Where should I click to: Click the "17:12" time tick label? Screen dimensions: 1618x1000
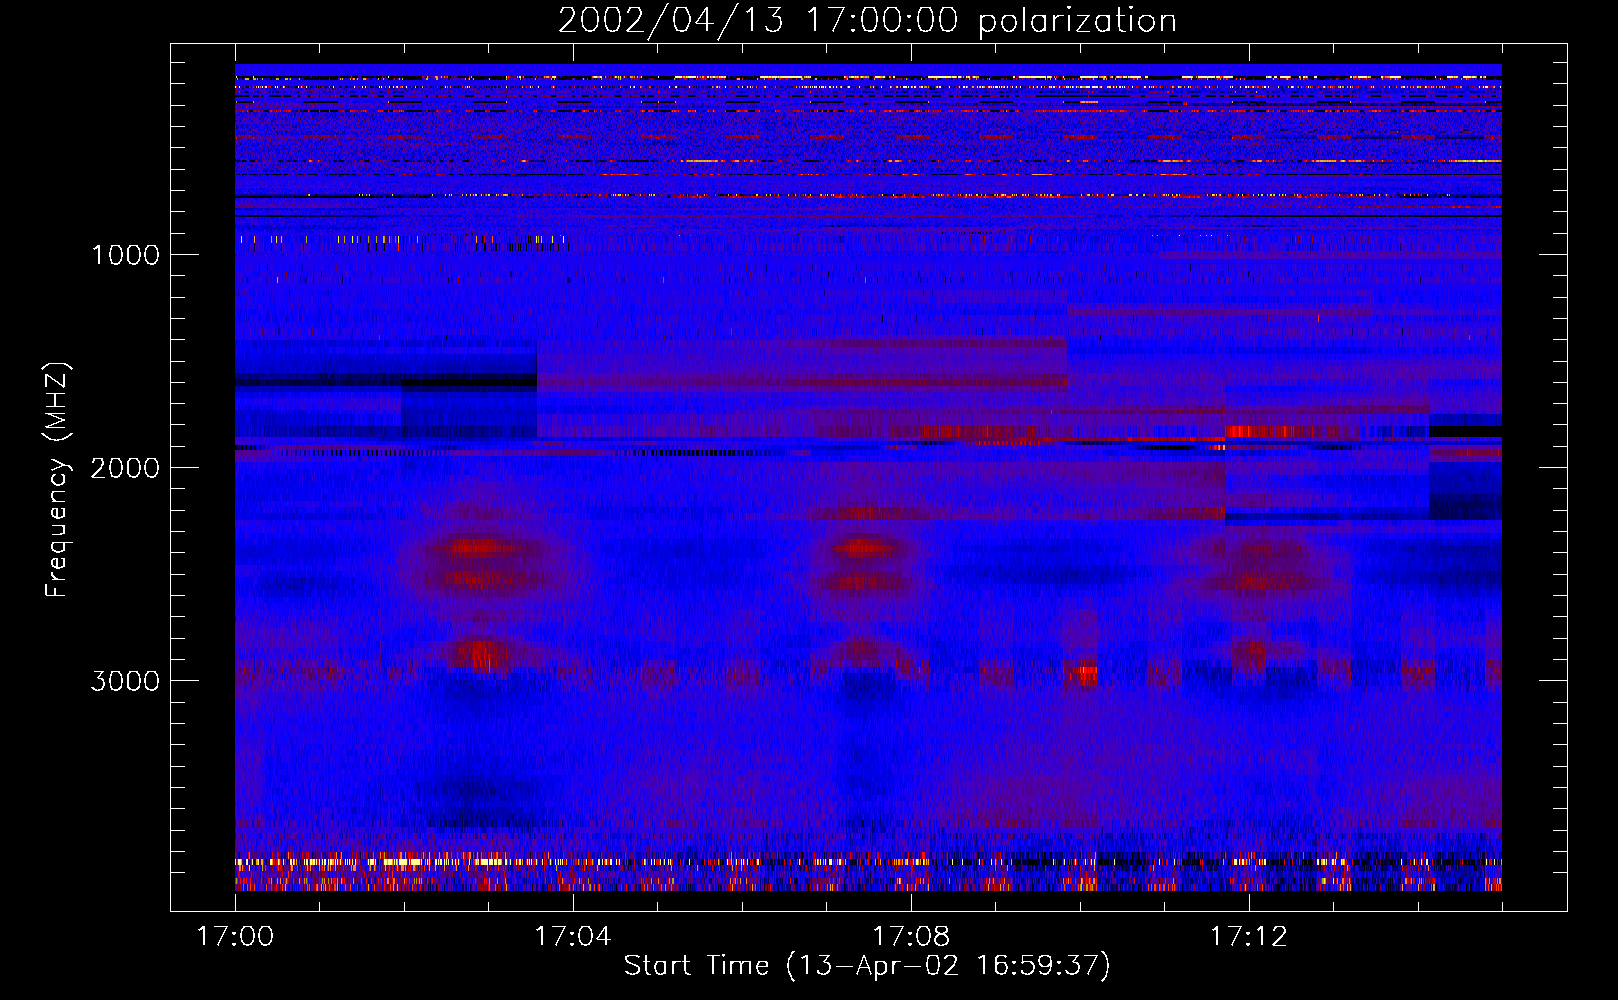(x=1249, y=937)
